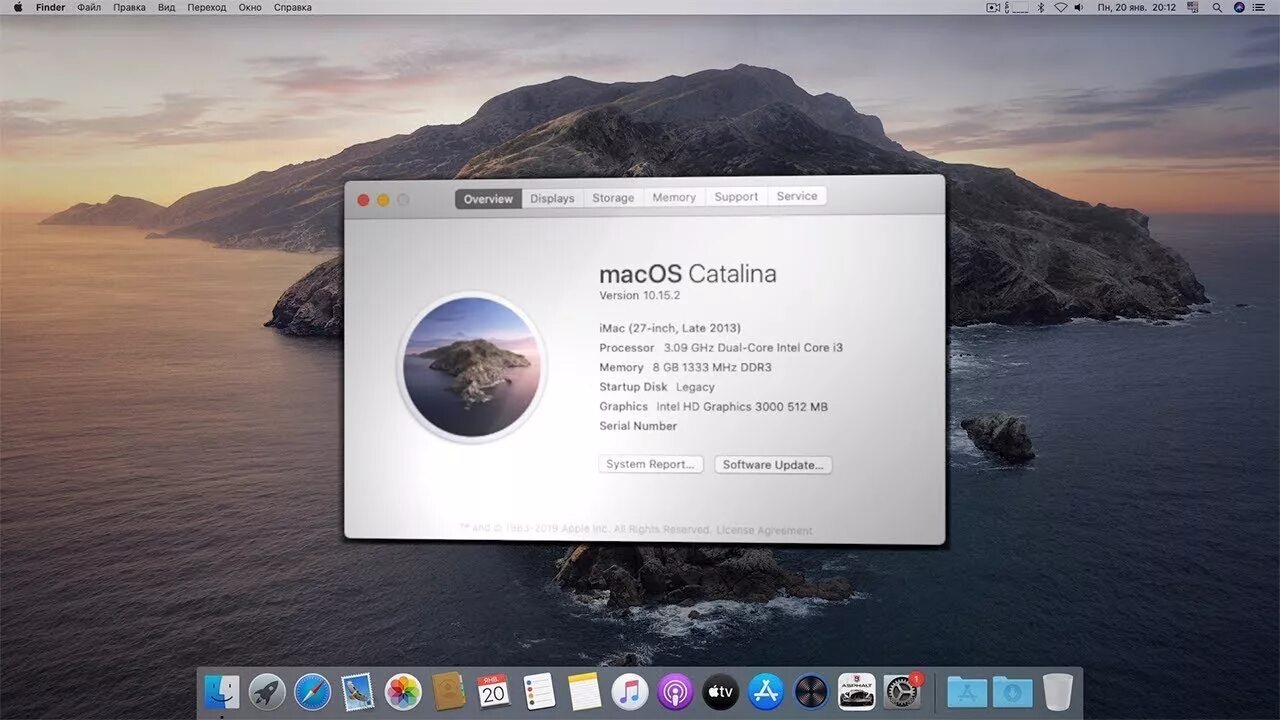Open System Preferences with update badge

click(x=902, y=692)
